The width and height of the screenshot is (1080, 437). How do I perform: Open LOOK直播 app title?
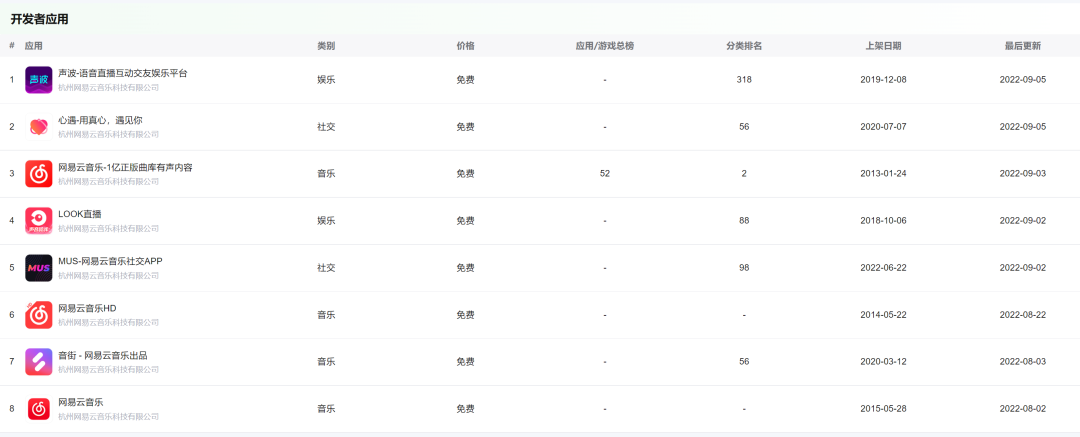(x=80, y=214)
